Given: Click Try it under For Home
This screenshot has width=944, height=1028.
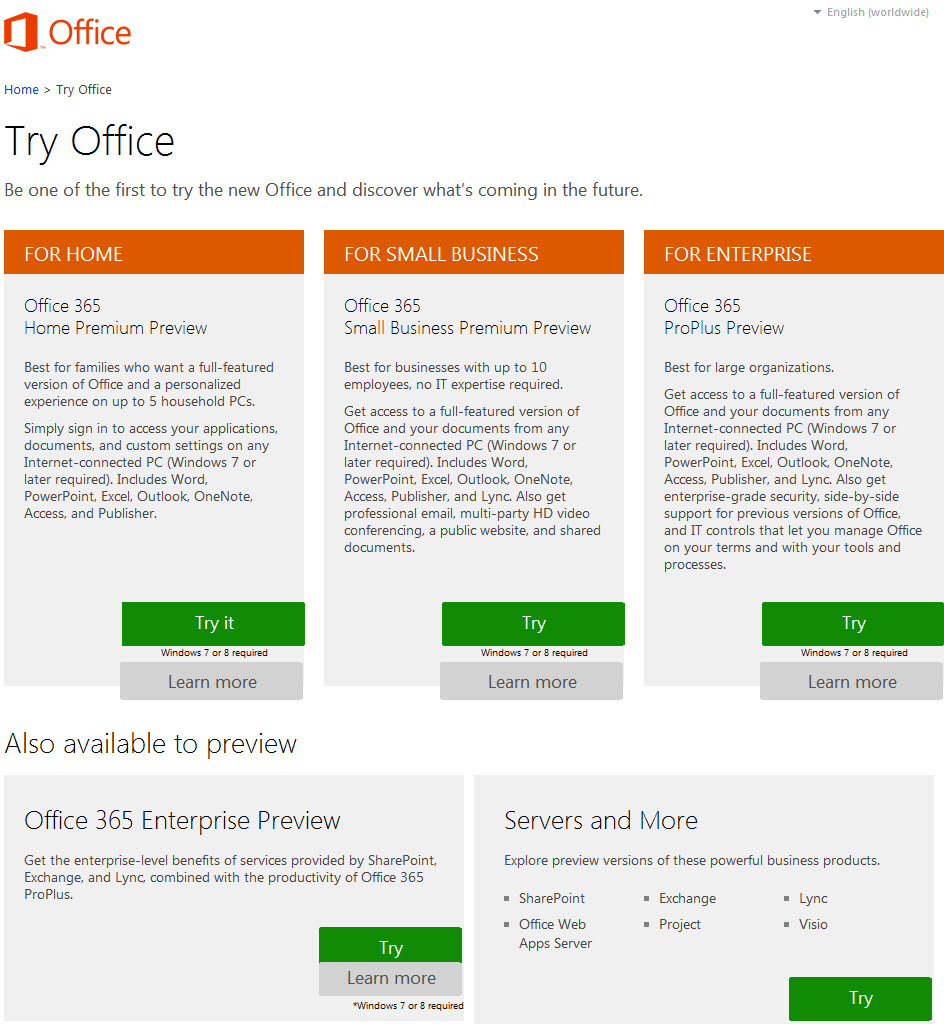Looking at the screenshot, I should point(213,623).
